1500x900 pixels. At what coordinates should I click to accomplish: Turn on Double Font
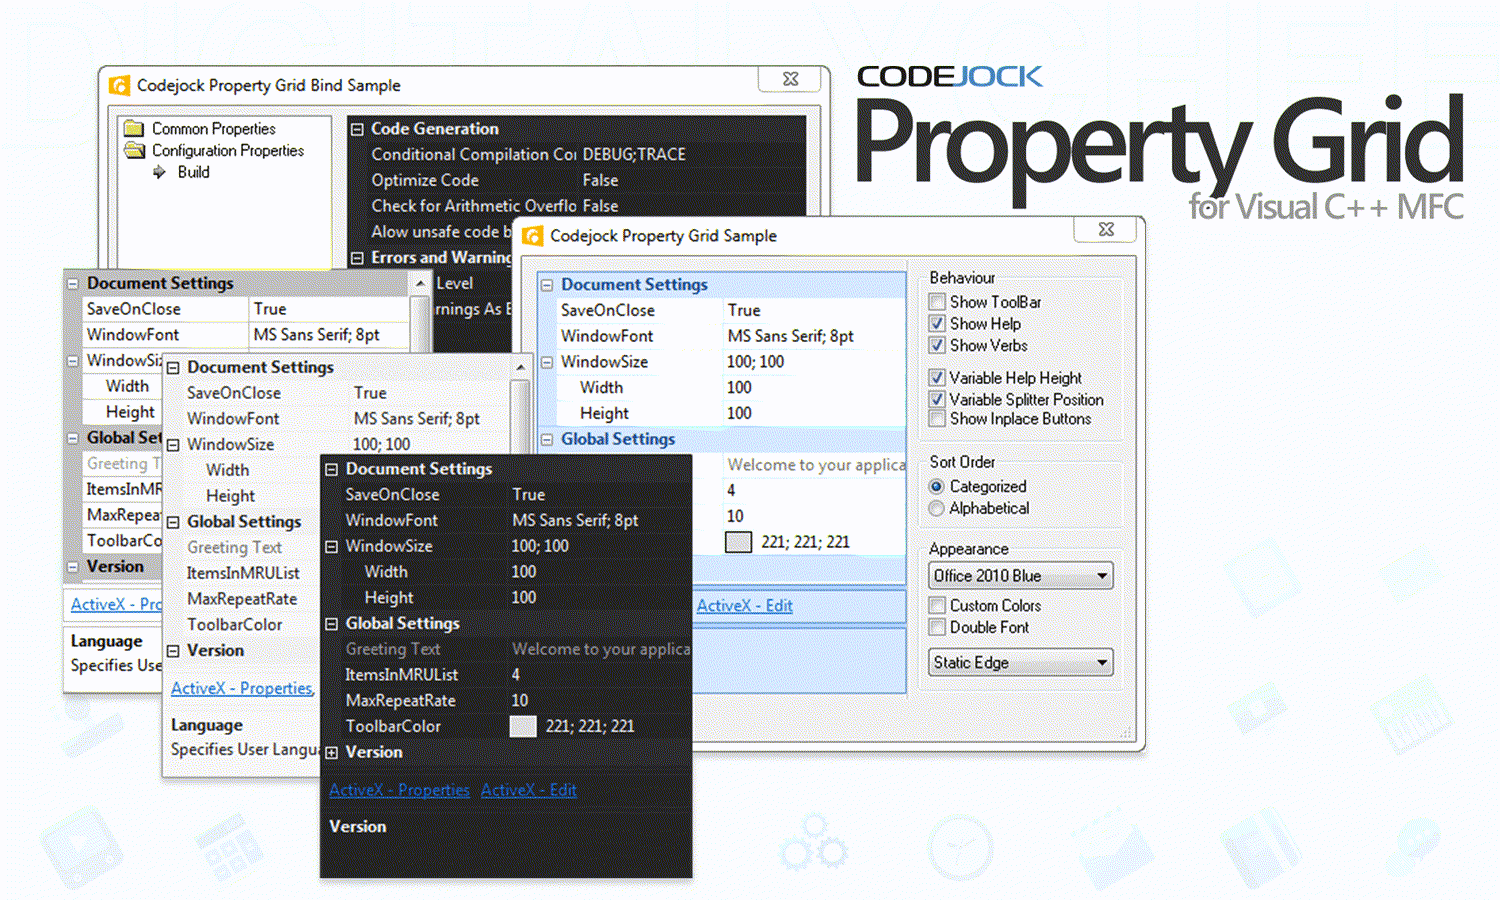coord(937,627)
